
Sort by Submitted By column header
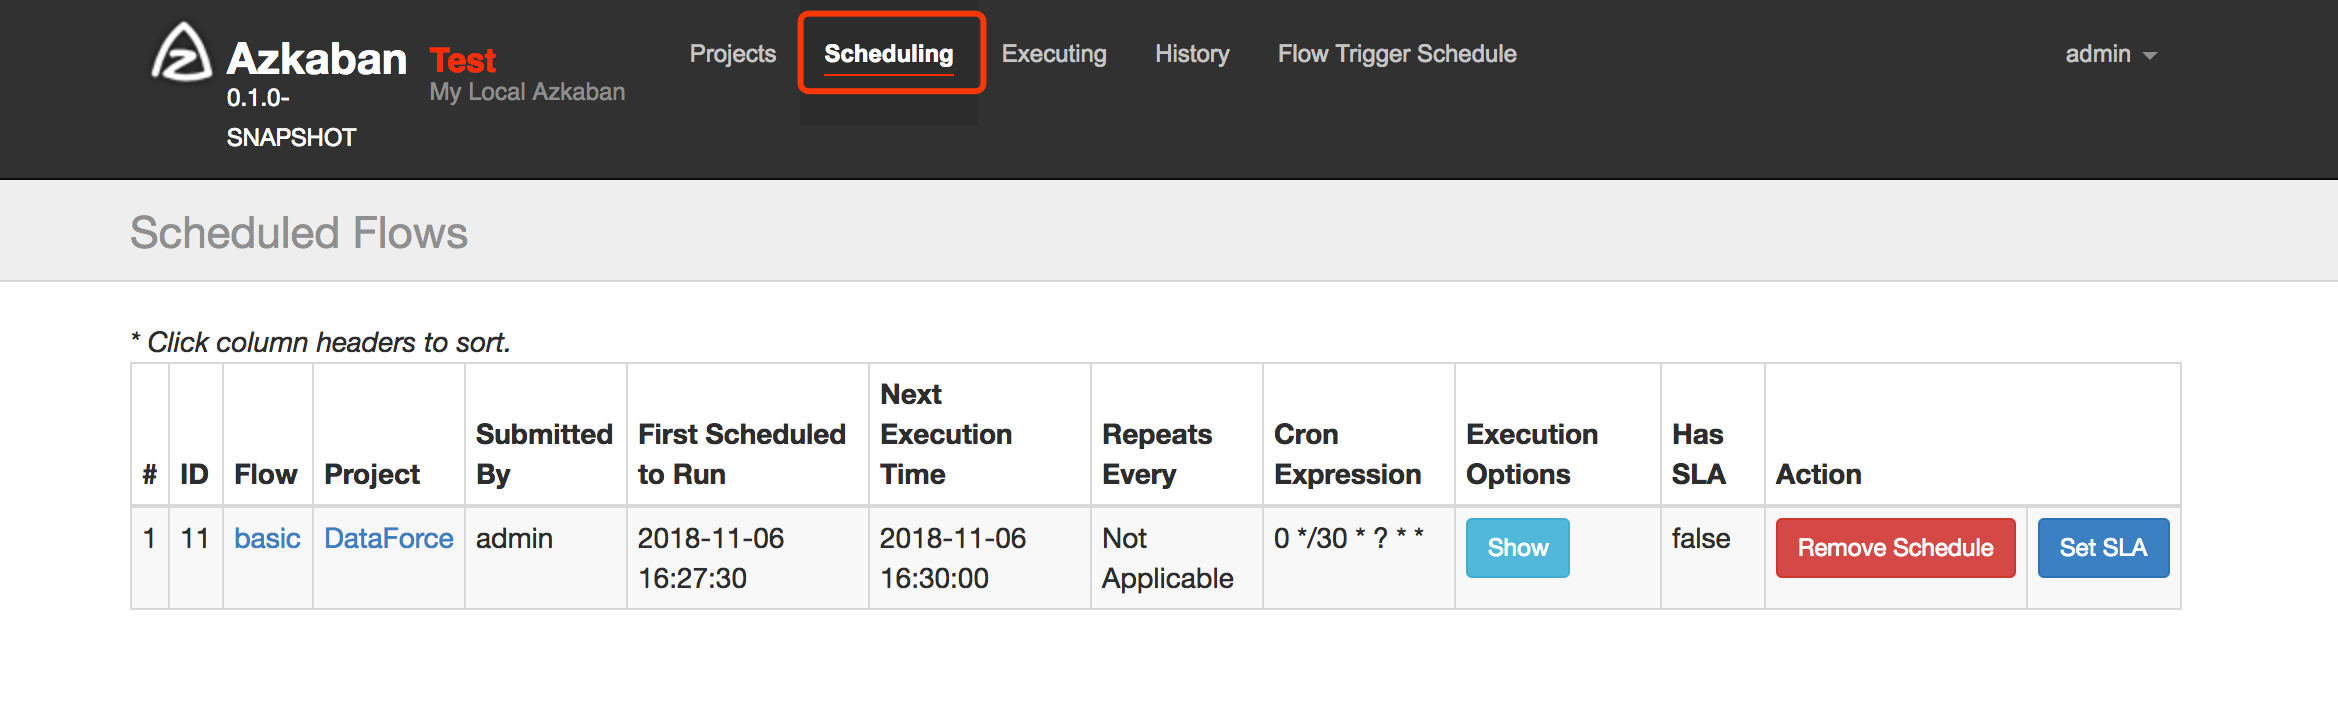pyautogui.click(x=545, y=454)
